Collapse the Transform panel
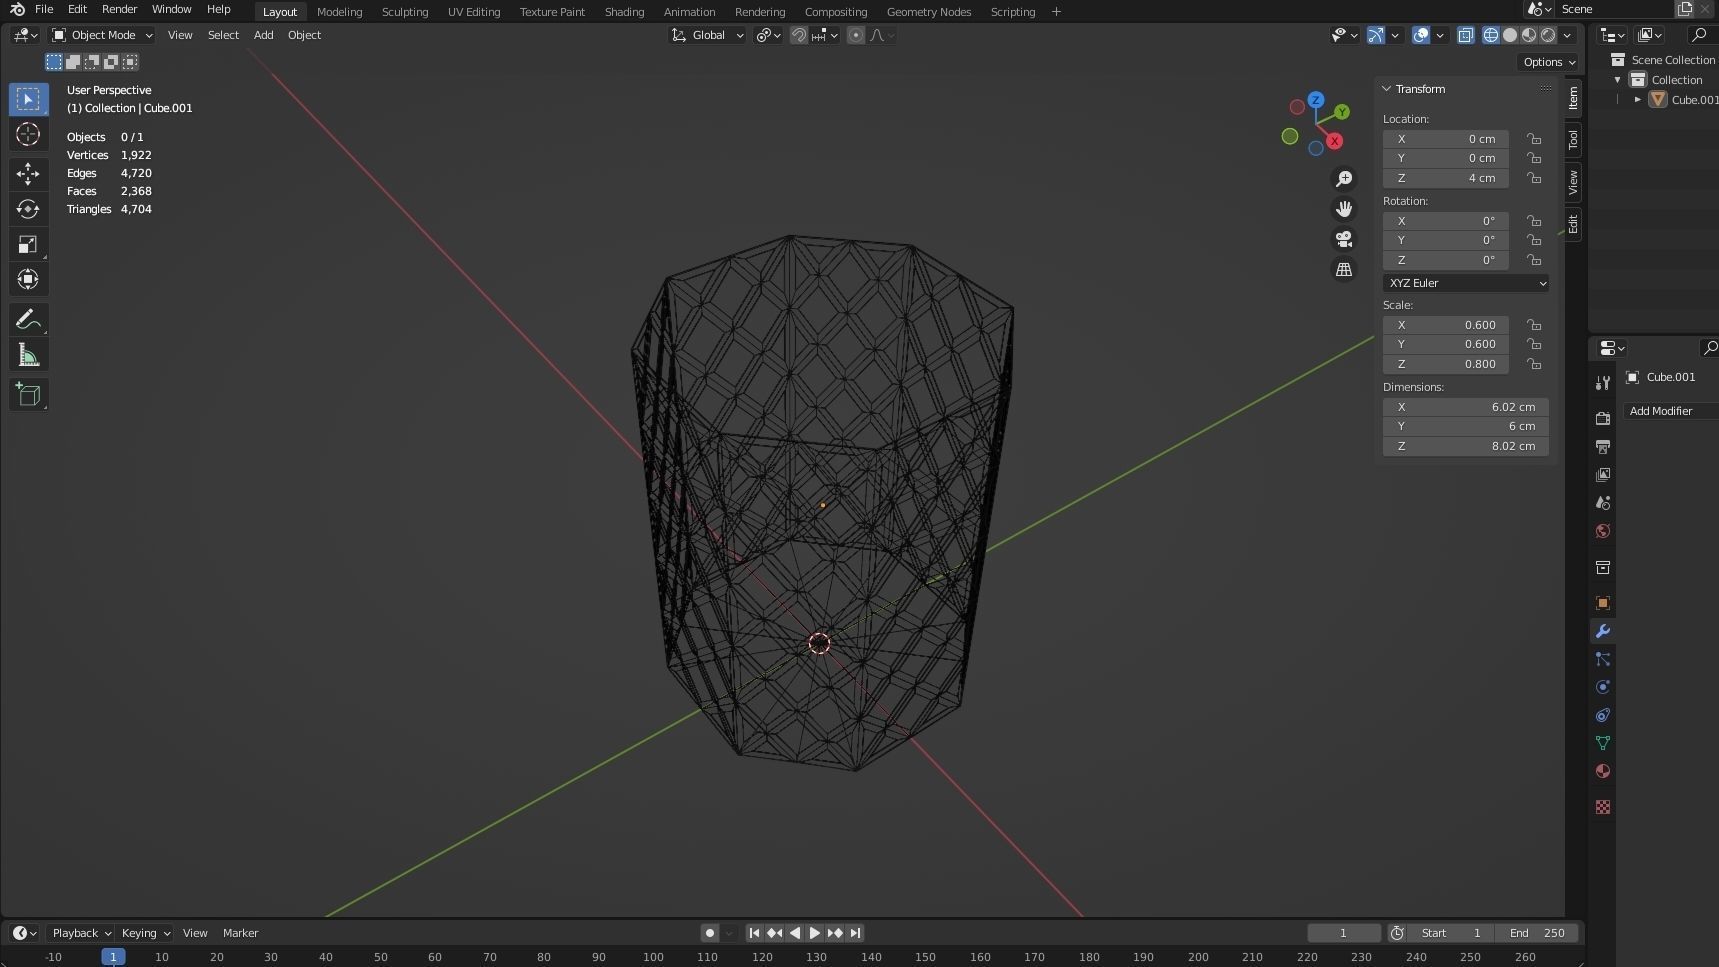 pos(1387,89)
